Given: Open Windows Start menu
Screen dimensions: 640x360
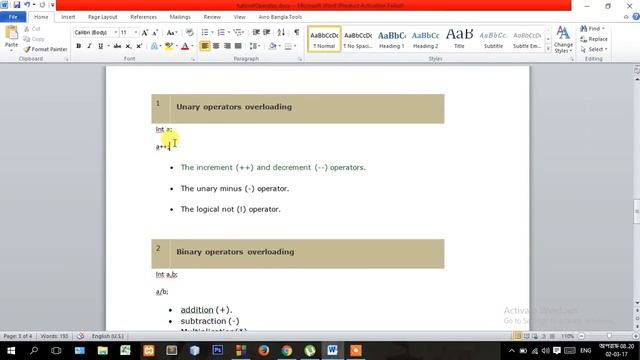Looking at the screenshot, I should coord(11,350).
